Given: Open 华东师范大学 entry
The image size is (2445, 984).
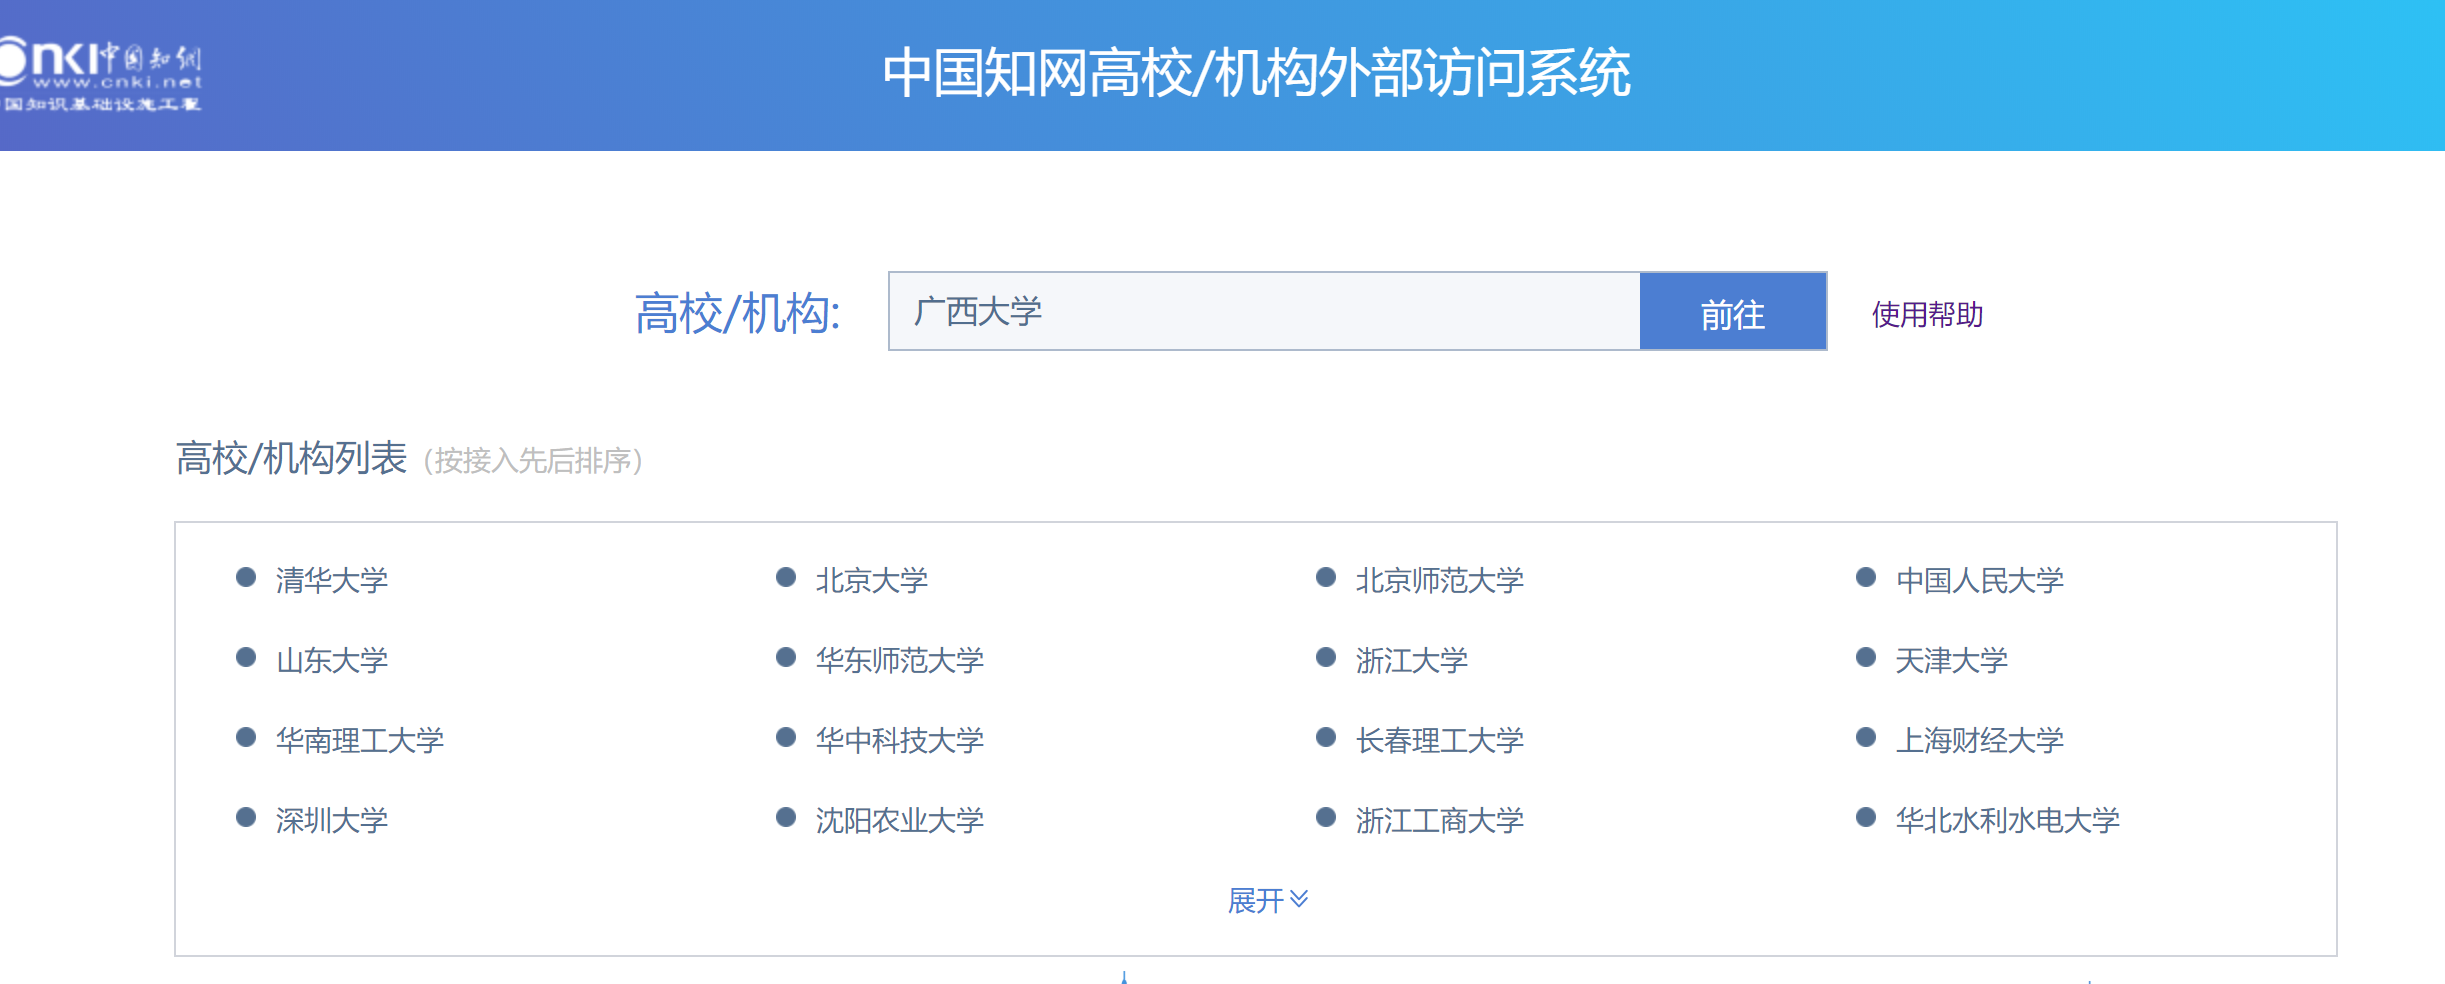Looking at the screenshot, I should (900, 660).
